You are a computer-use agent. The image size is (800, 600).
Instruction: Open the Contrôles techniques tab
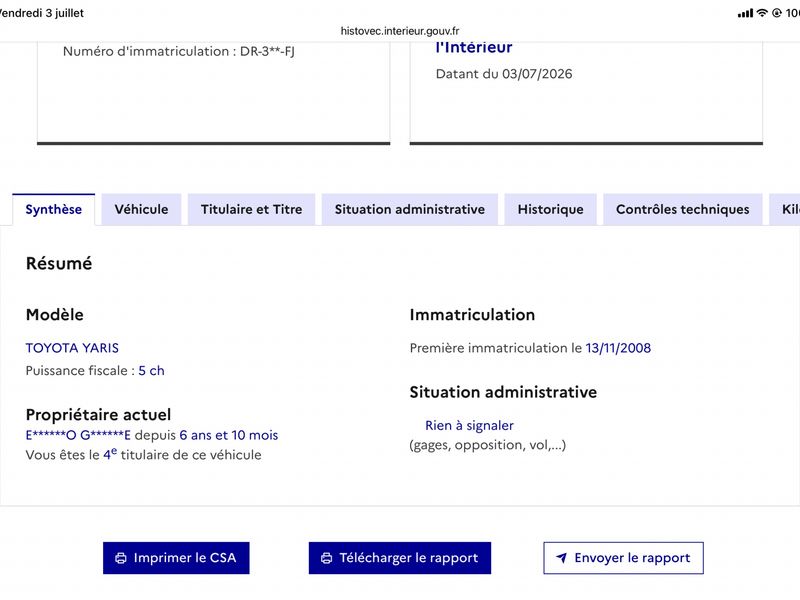[x=683, y=209]
